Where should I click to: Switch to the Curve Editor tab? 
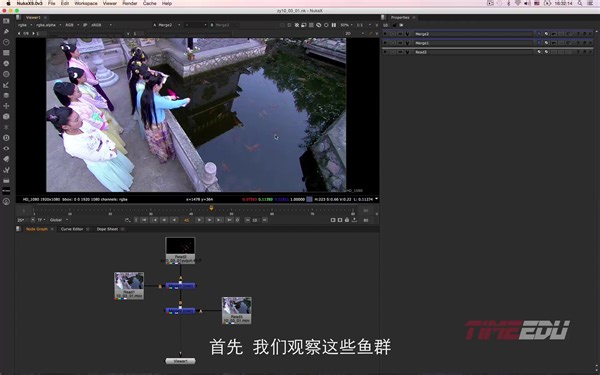[x=72, y=229]
